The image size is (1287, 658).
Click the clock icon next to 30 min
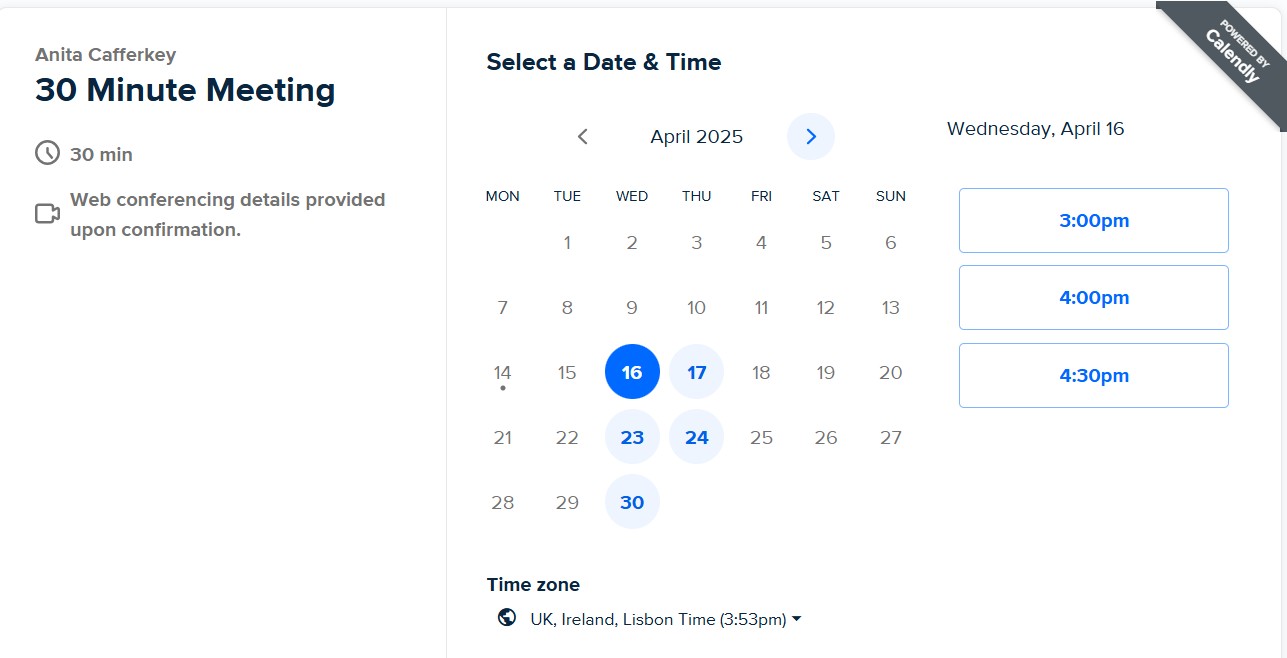pyautogui.click(x=47, y=153)
